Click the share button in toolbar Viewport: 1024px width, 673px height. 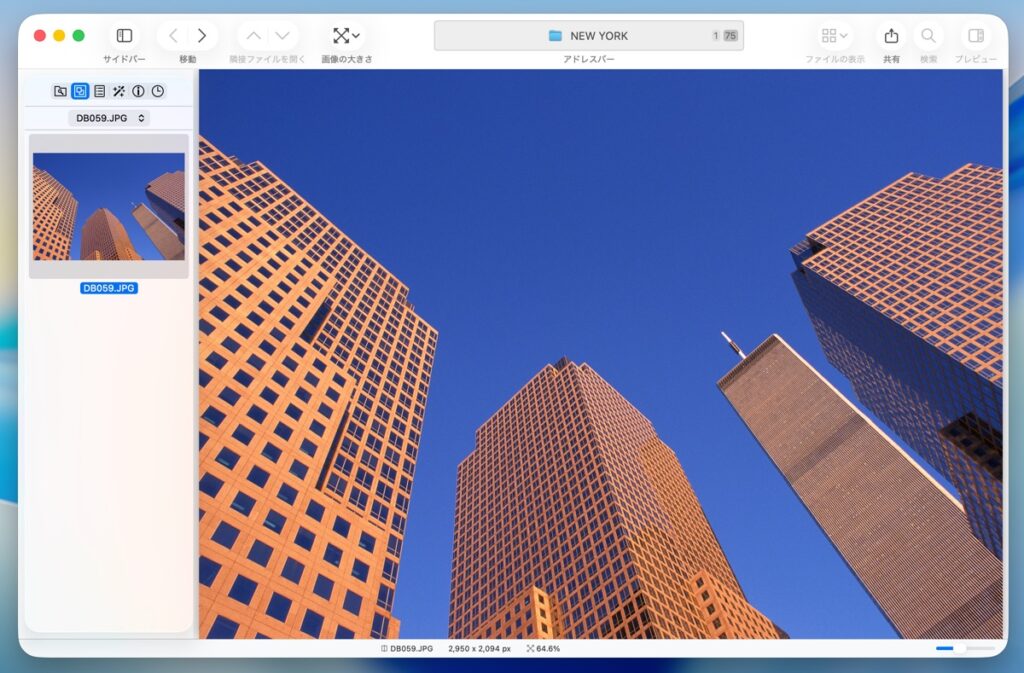click(891, 36)
